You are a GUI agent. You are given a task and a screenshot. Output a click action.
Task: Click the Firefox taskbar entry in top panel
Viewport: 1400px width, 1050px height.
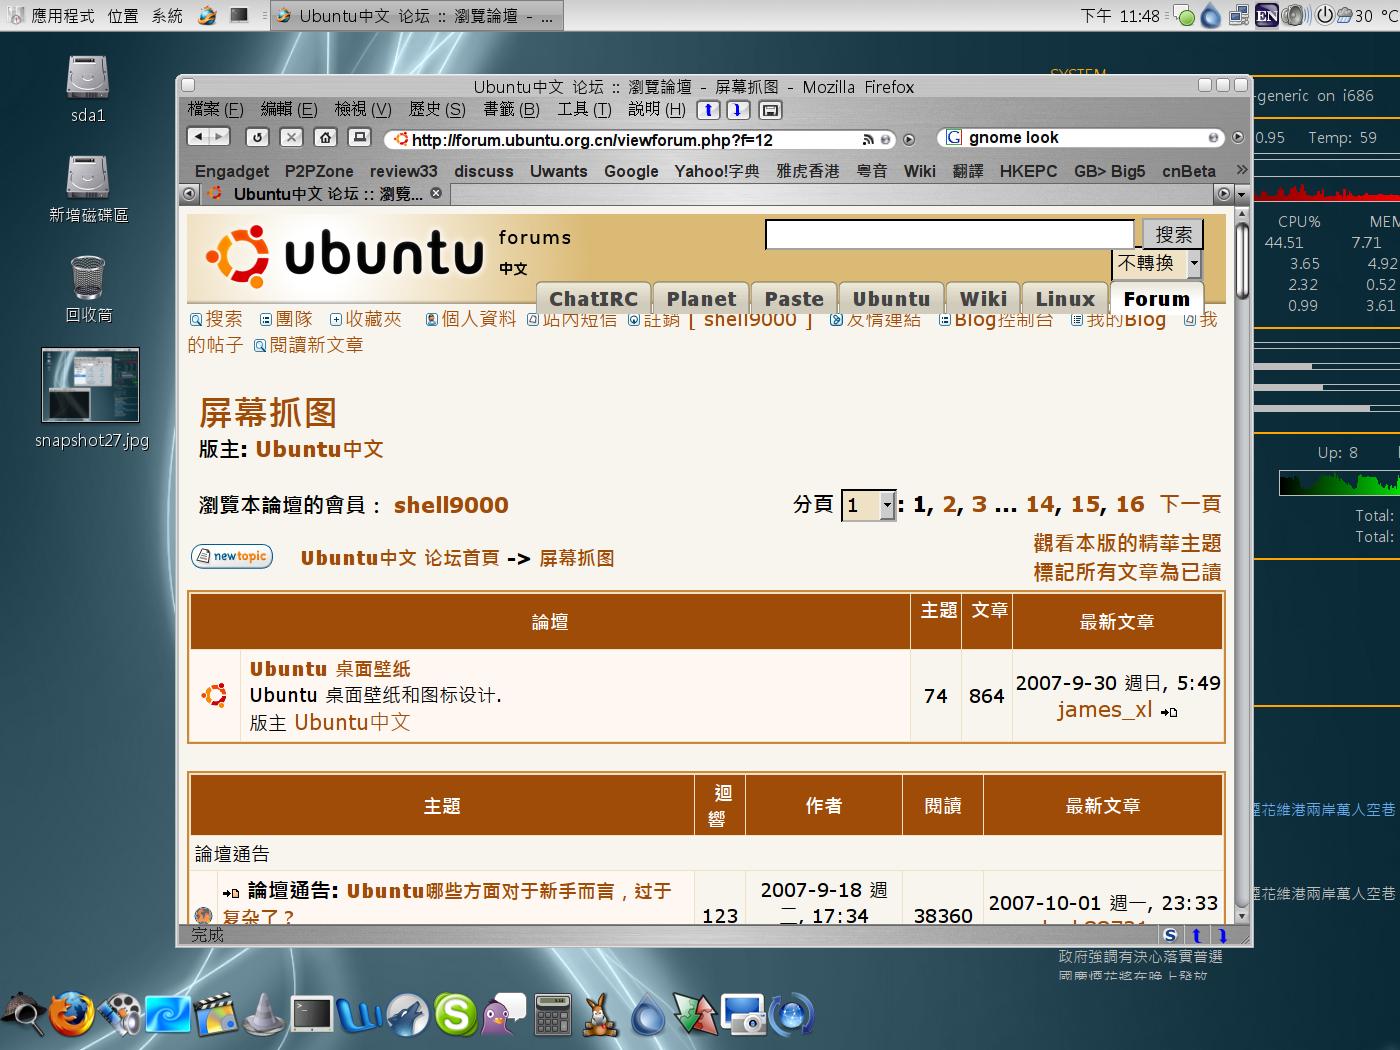(416, 15)
